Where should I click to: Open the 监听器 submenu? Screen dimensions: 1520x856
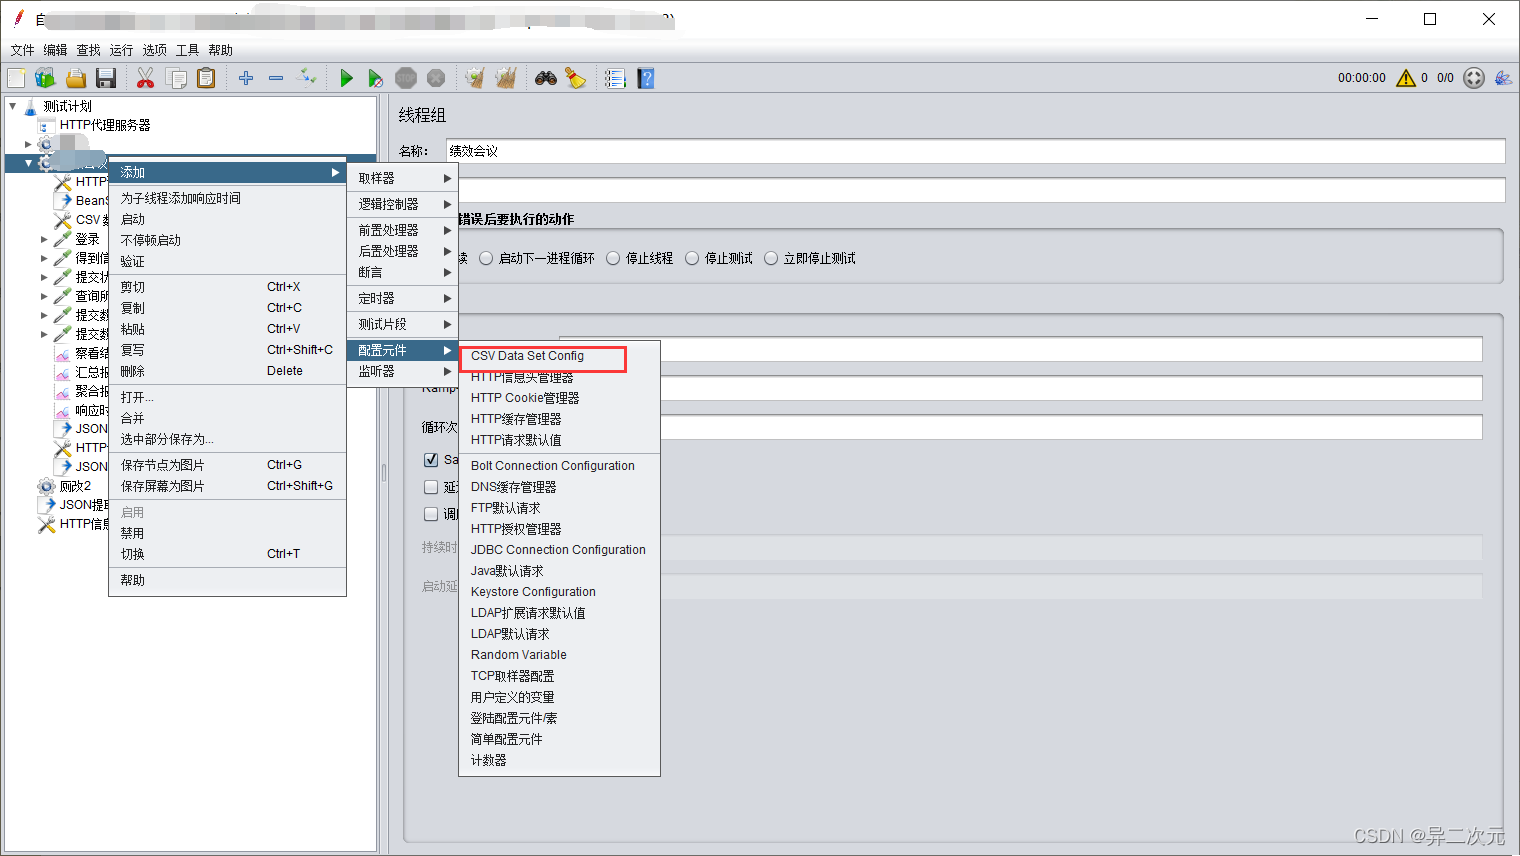point(403,371)
